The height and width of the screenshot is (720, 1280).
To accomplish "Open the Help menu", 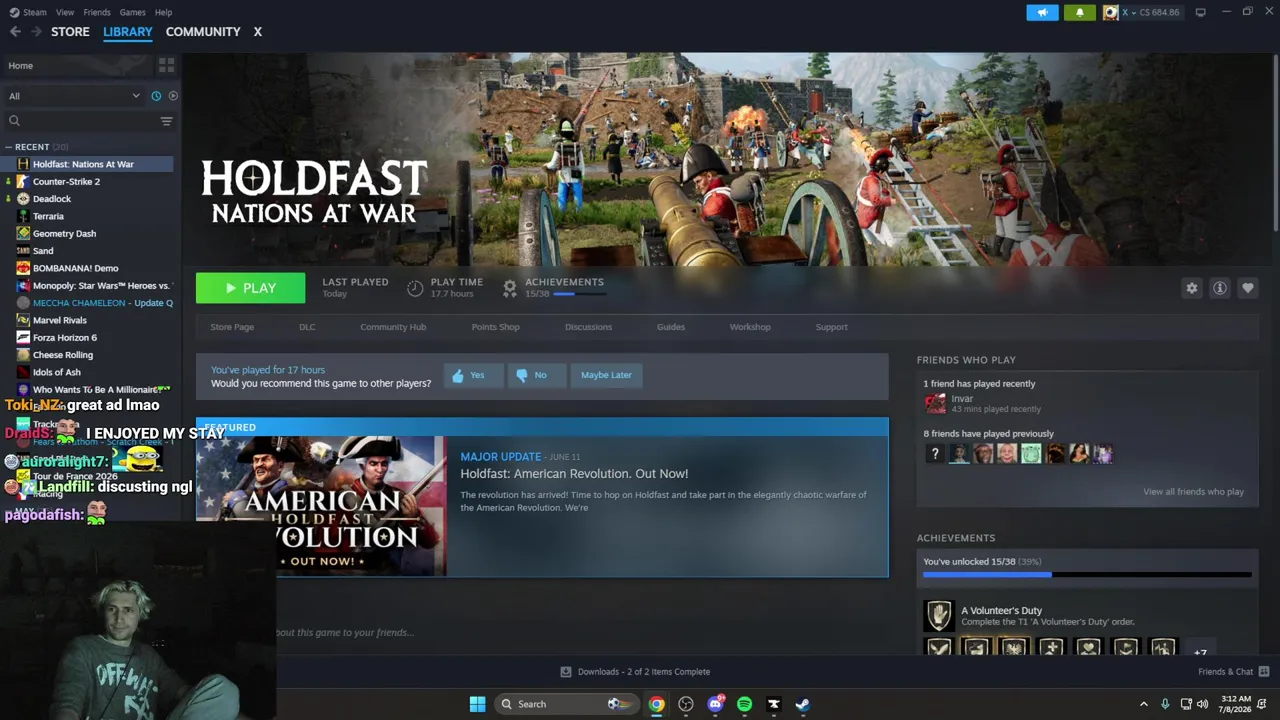I will [x=163, y=12].
